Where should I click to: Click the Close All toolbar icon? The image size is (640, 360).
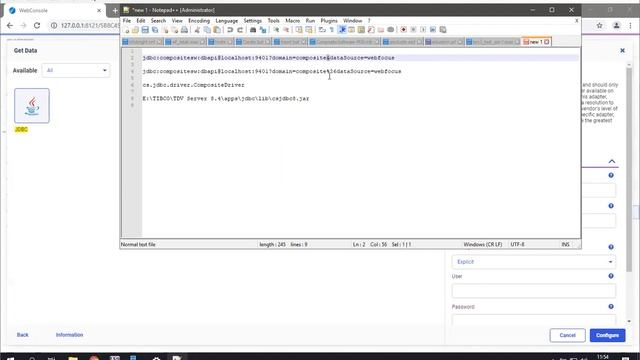(175, 30)
